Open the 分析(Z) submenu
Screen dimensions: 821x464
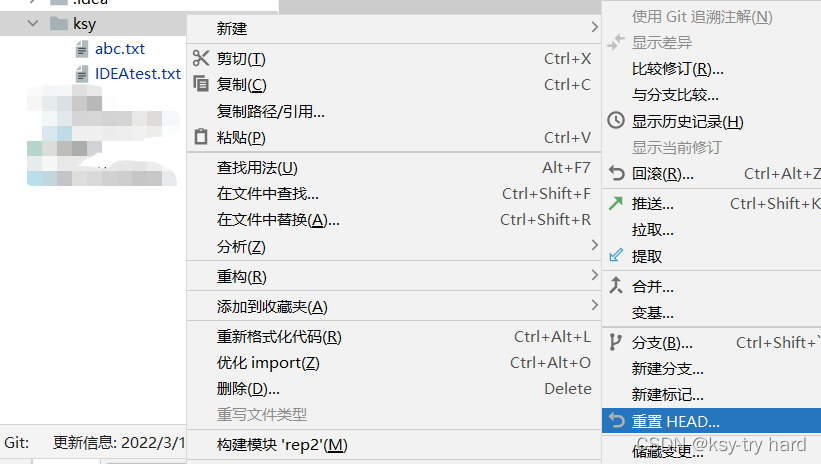[x=394, y=246]
